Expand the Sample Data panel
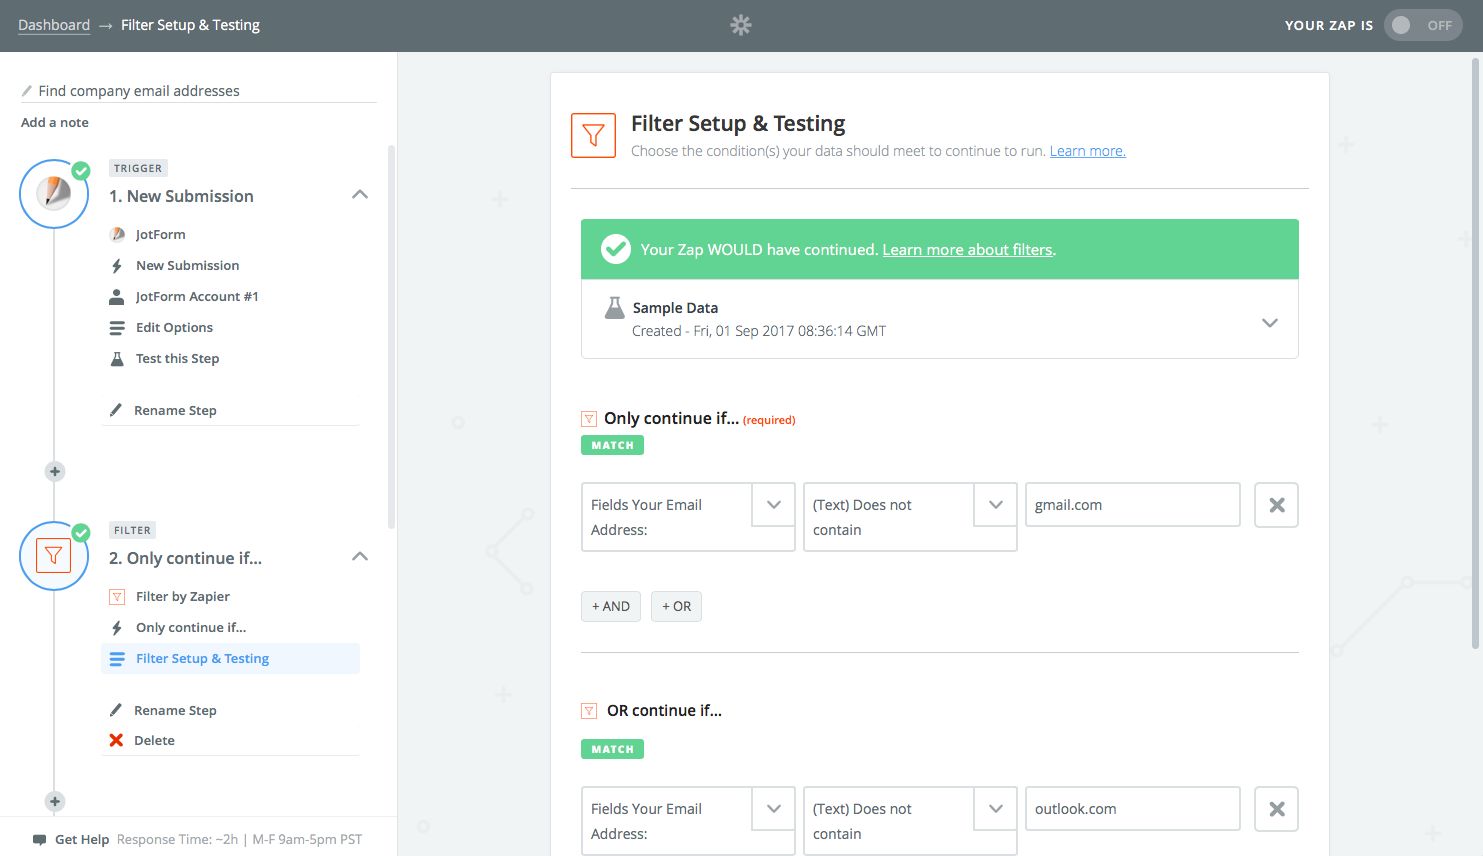This screenshot has height=856, width=1483. pyautogui.click(x=1269, y=322)
